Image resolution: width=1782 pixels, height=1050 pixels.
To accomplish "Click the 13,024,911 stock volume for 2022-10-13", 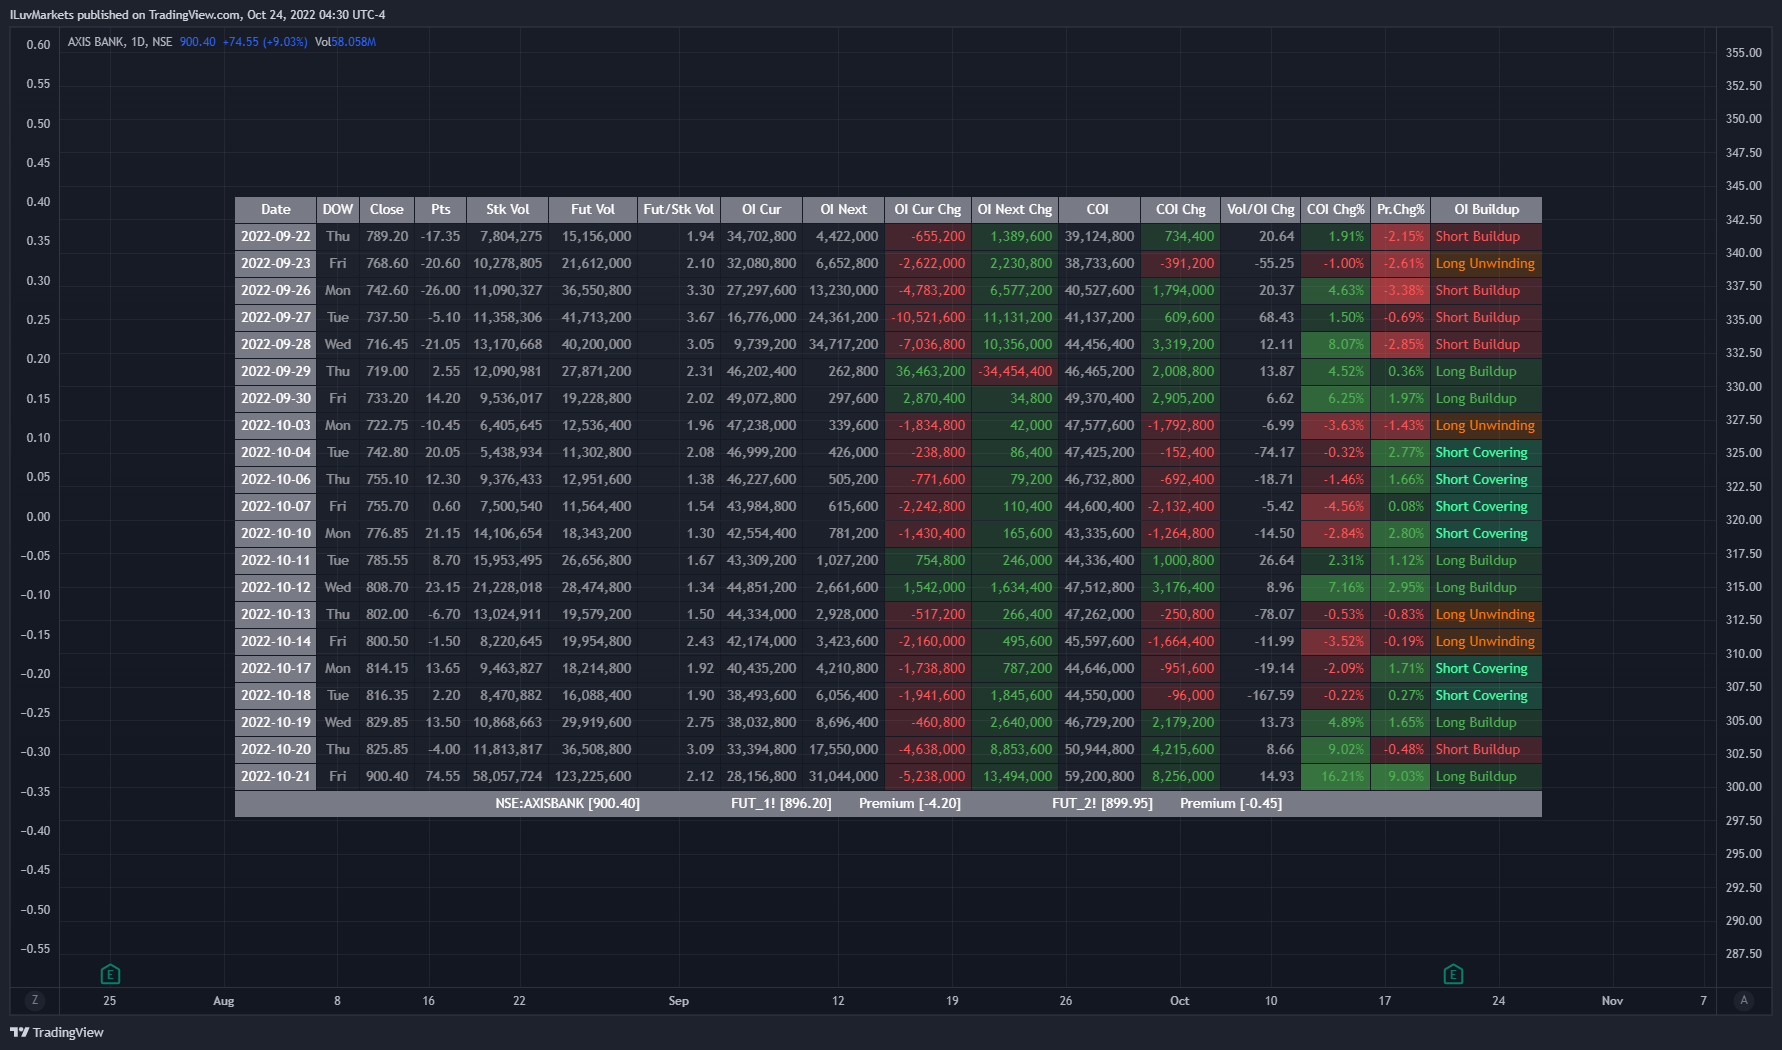I will click(x=508, y=615).
